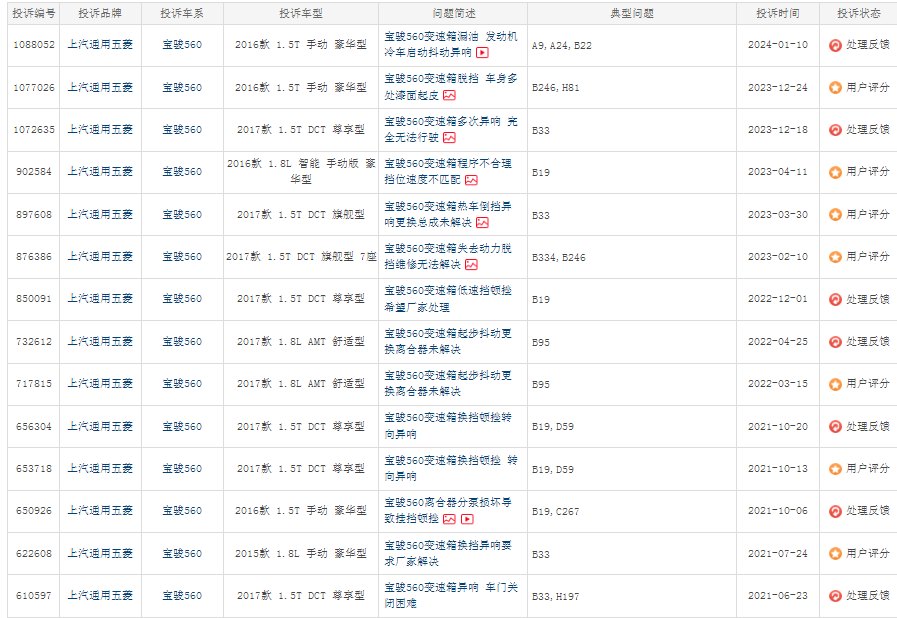Click the 投诉车系 column header
Viewport: 897px width, 618px height.
(x=182, y=13)
